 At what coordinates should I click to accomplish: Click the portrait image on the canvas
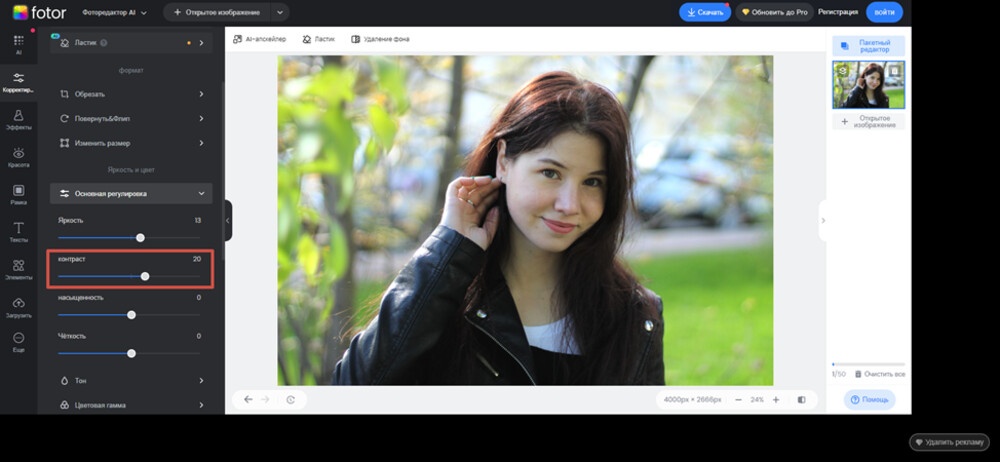point(525,220)
